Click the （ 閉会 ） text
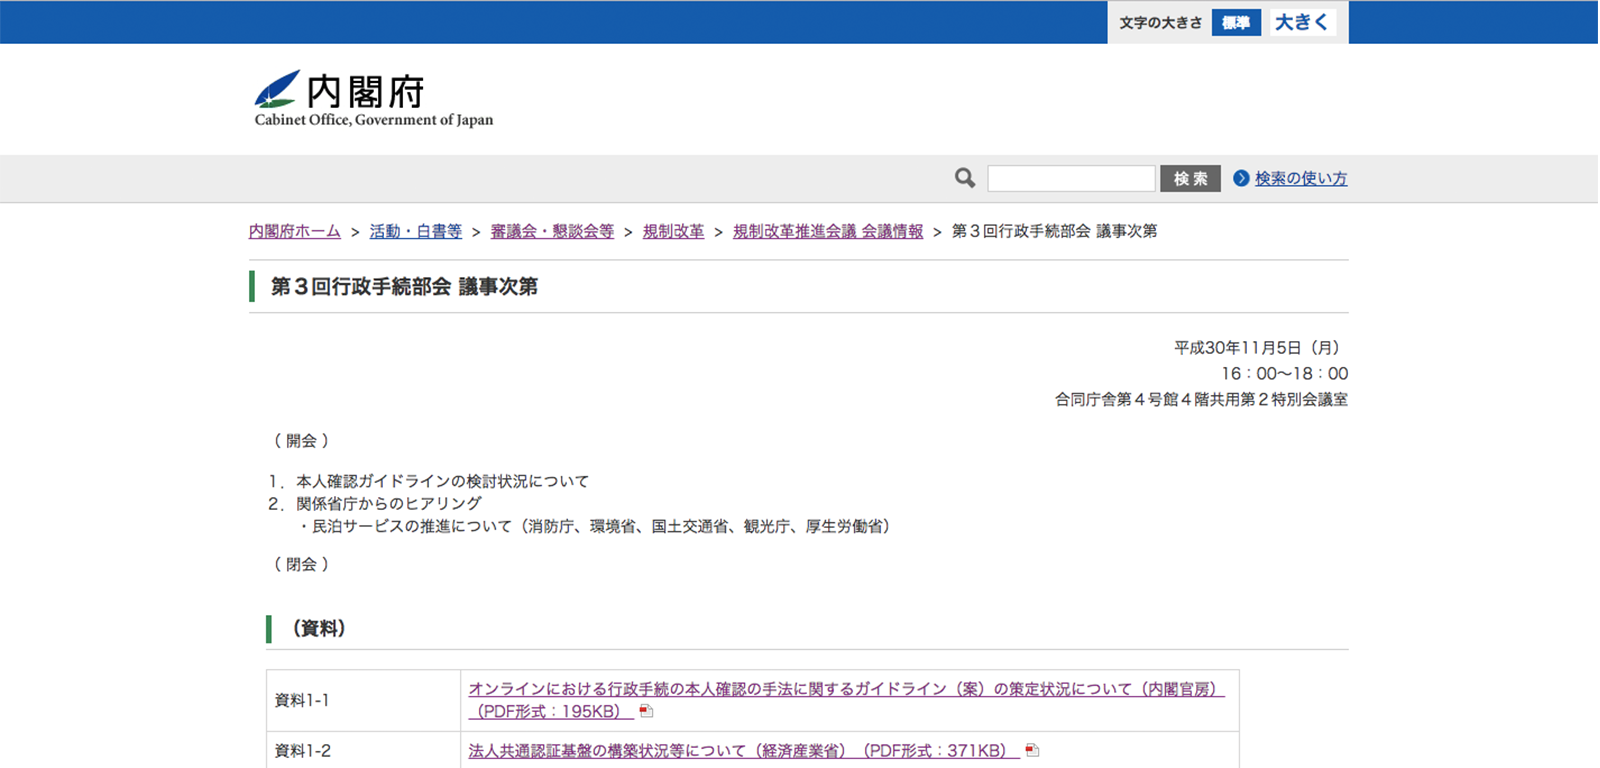This screenshot has width=1600, height=768. 301,564
